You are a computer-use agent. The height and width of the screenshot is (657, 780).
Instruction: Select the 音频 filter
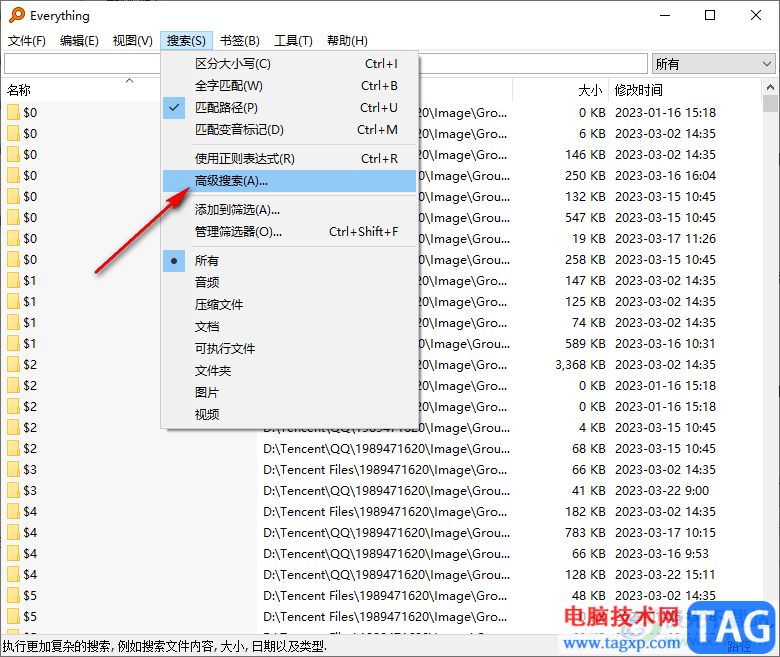point(290,282)
